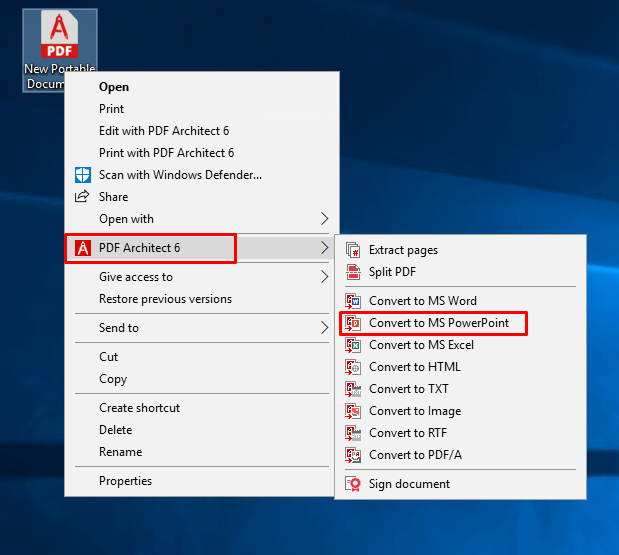Select Edit with PDF Architect 6
The height and width of the screenshot is (555, 619).
coord(201,131)
